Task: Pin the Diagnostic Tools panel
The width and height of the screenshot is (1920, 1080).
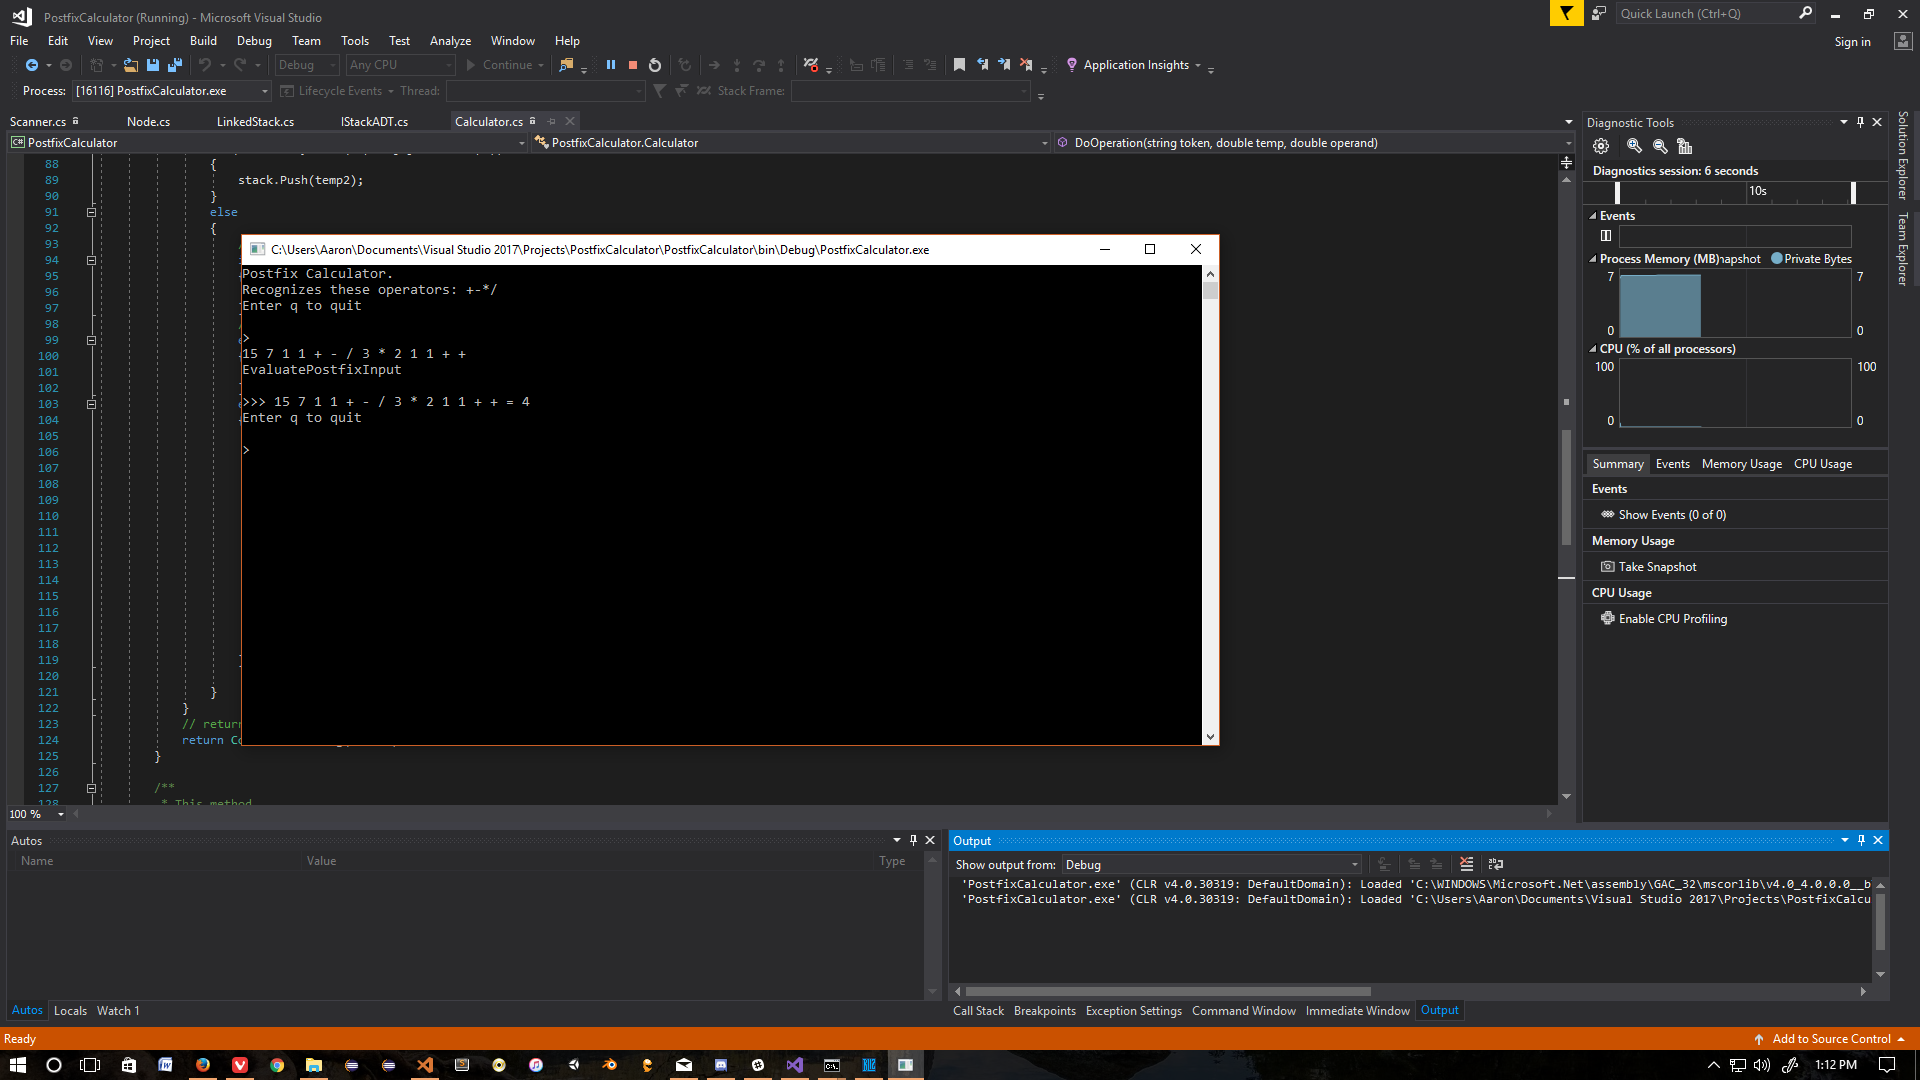Action: 1860,122
